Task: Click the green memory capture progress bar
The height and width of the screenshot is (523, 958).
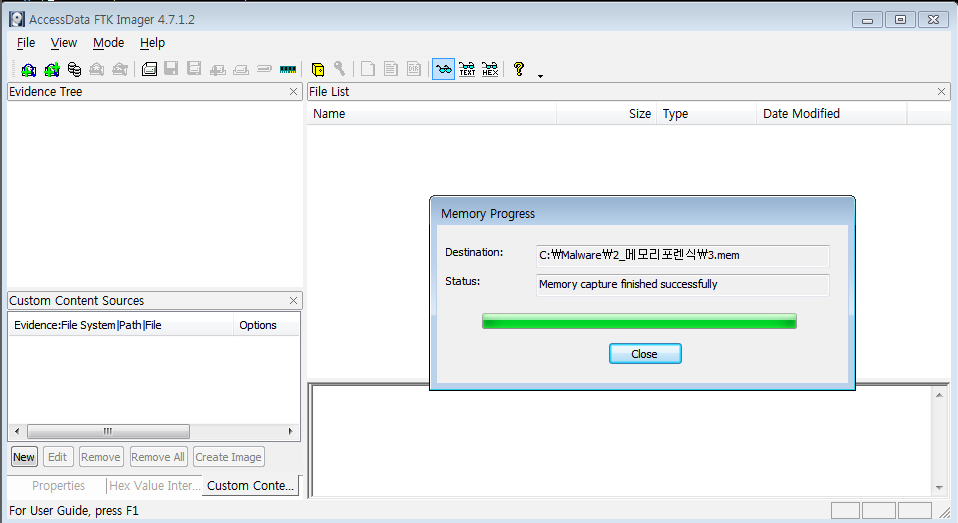Action: point(639,321)
